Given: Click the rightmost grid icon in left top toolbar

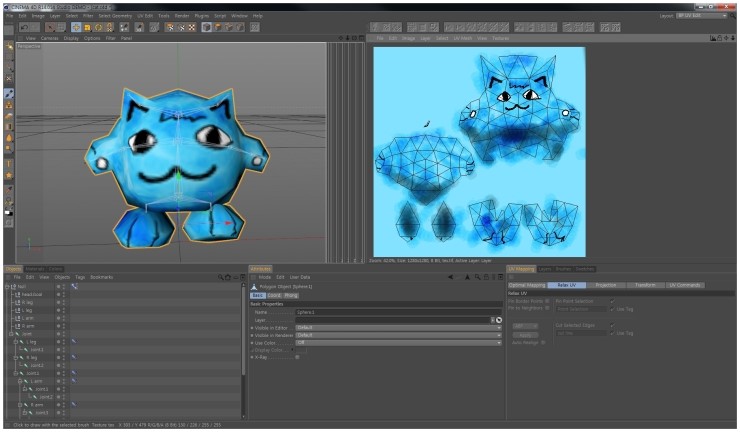Looking at the screenshot, I should 254,27.
